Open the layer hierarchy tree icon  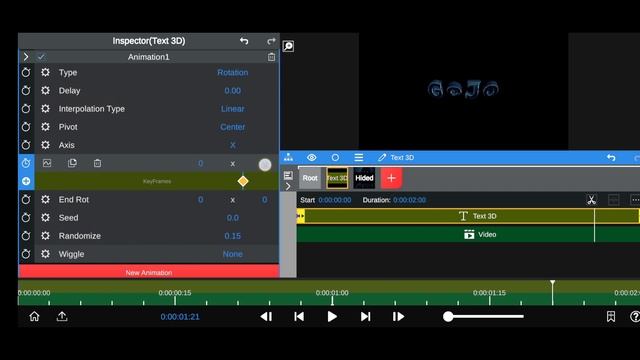pos(289,157)
